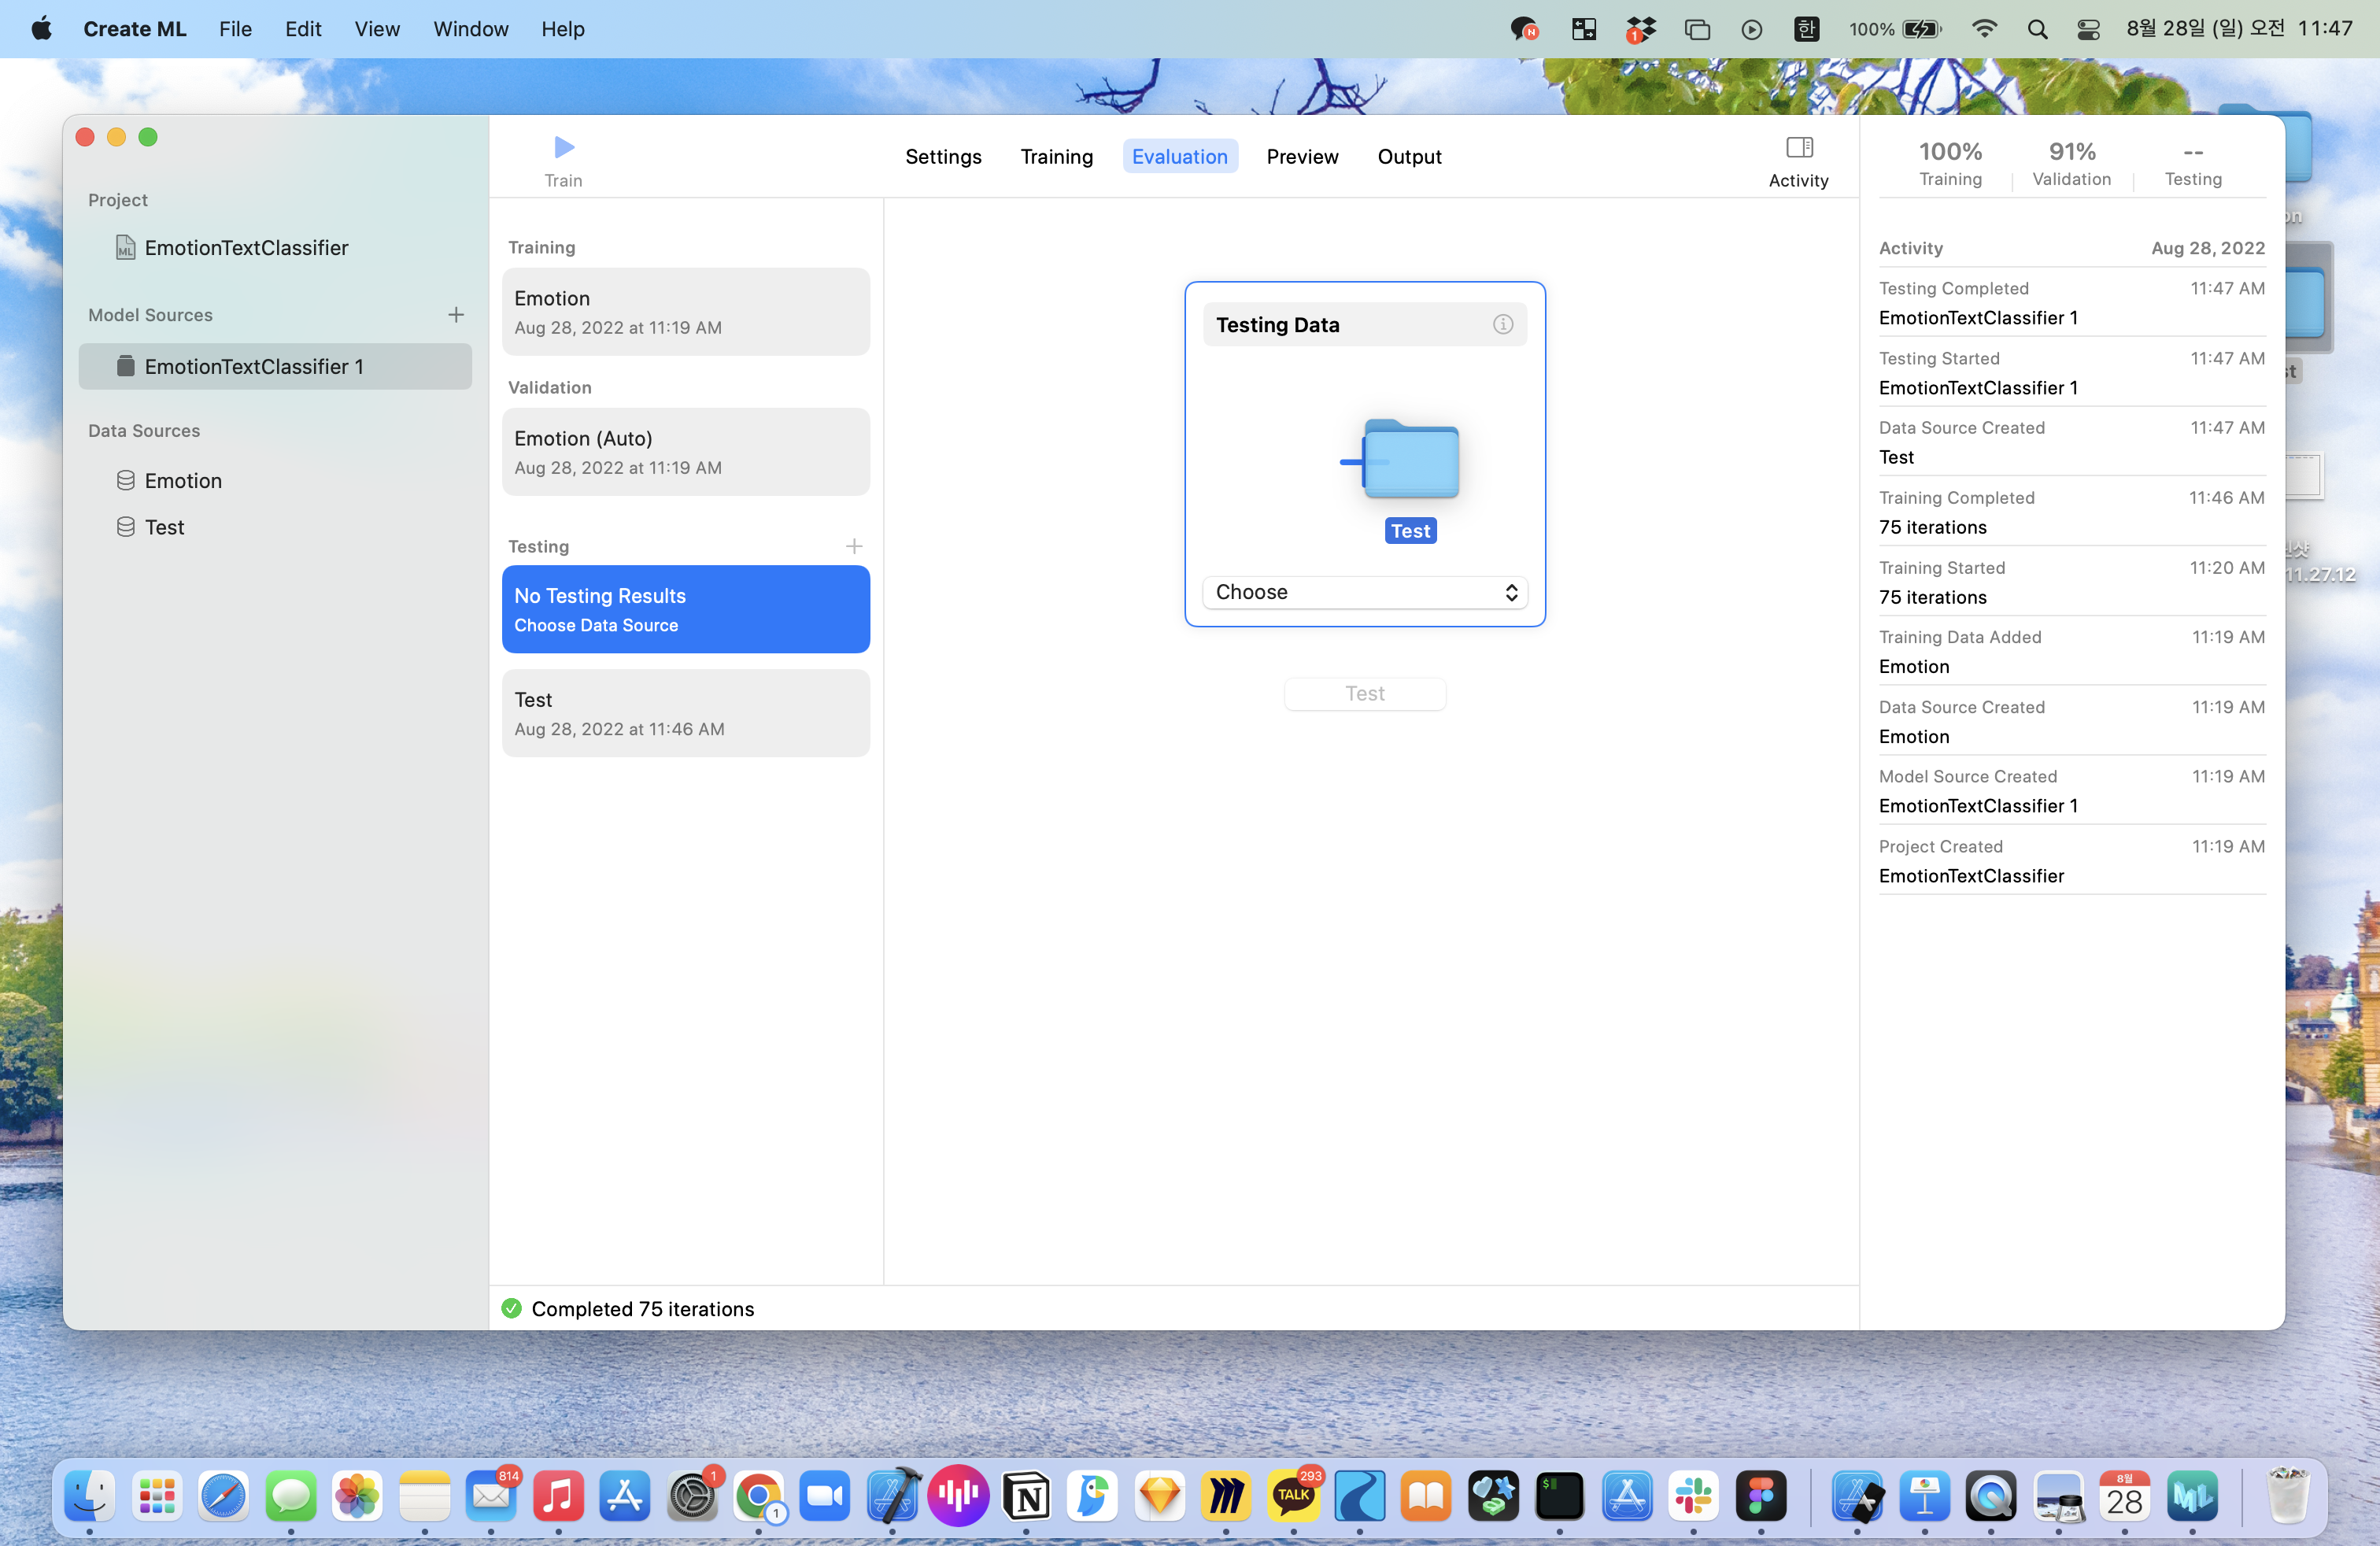The width and height of the screenshot is (2380, 1546).
Task: Open Photos from the Dock
Action: (x=358, y=1496)
